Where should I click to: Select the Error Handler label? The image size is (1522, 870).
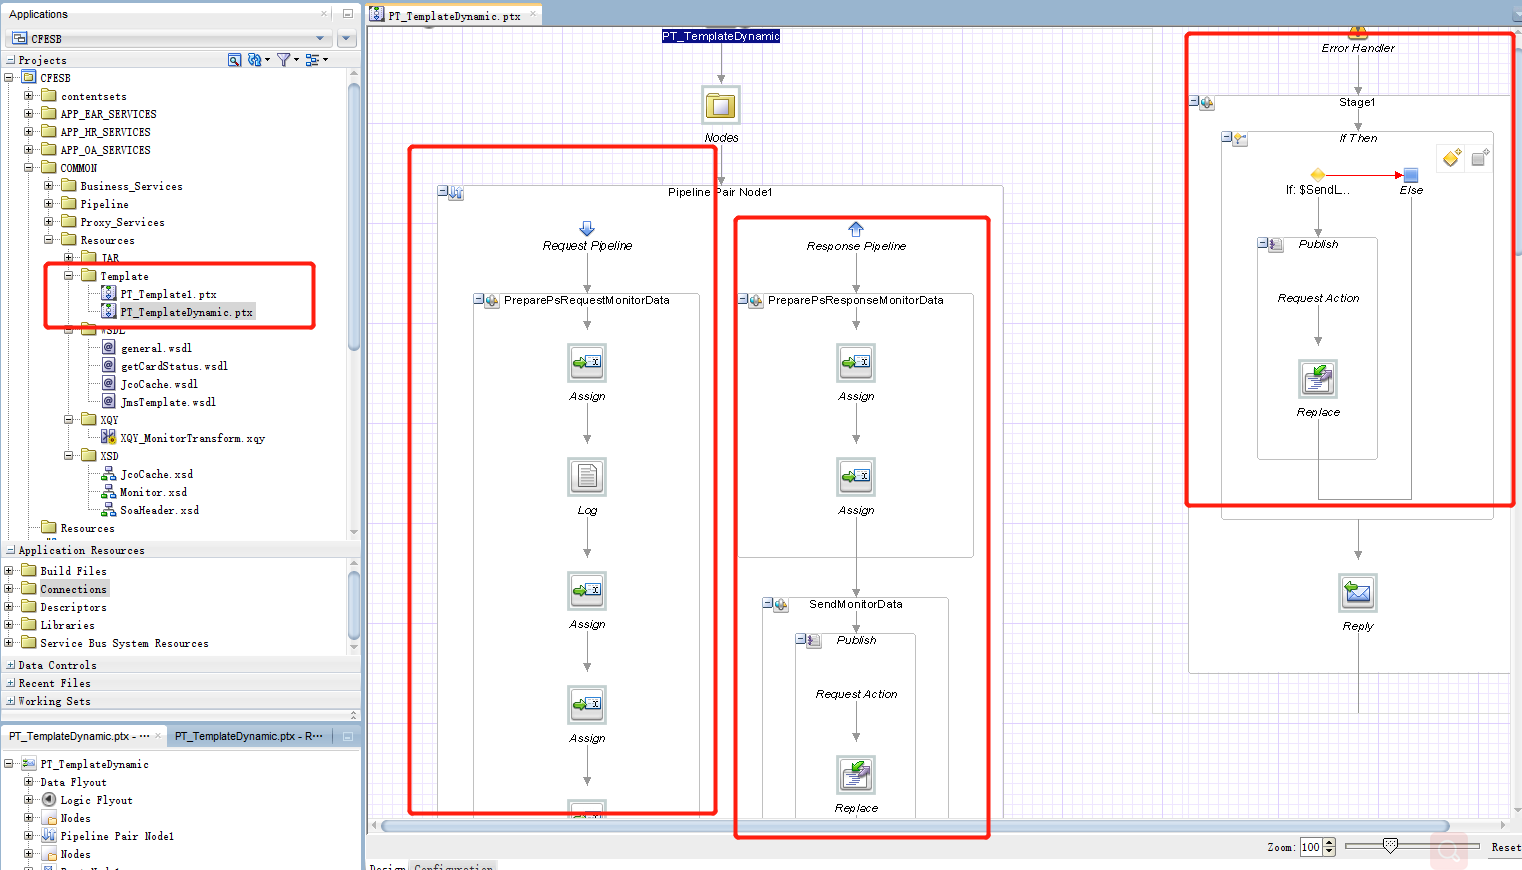1358,48
